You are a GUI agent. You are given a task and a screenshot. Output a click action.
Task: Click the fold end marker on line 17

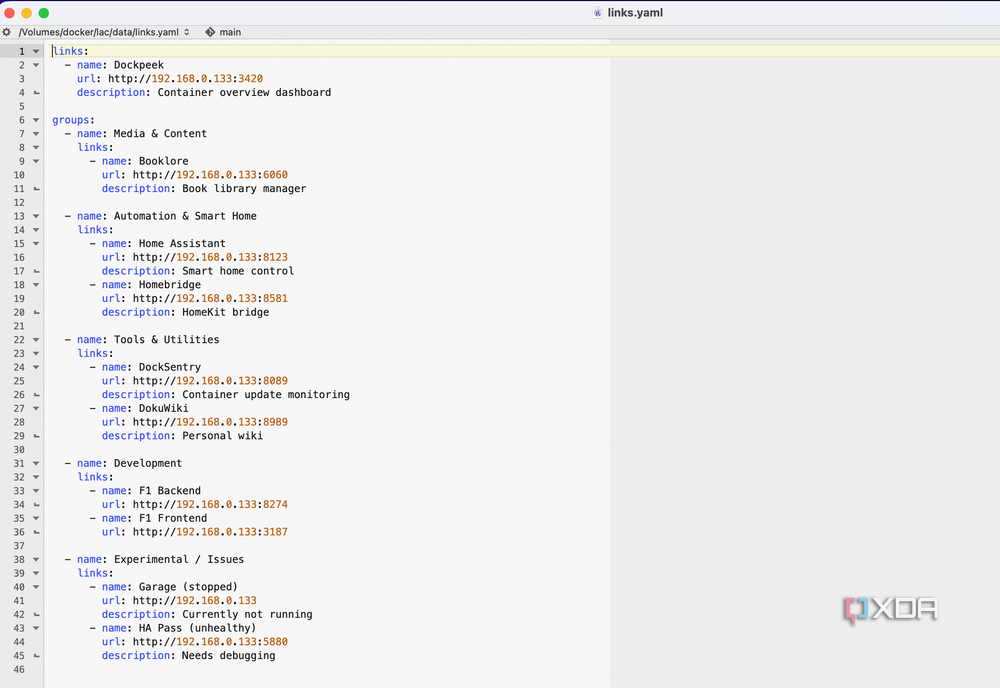pos(36,271)
